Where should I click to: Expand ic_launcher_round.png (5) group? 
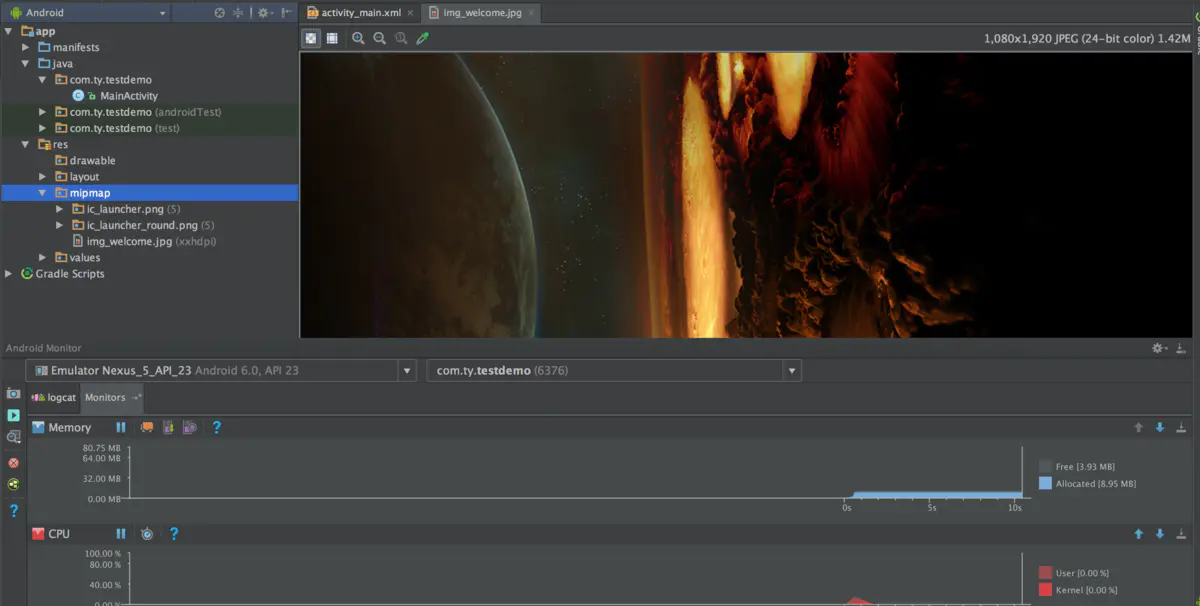point(60,225)
